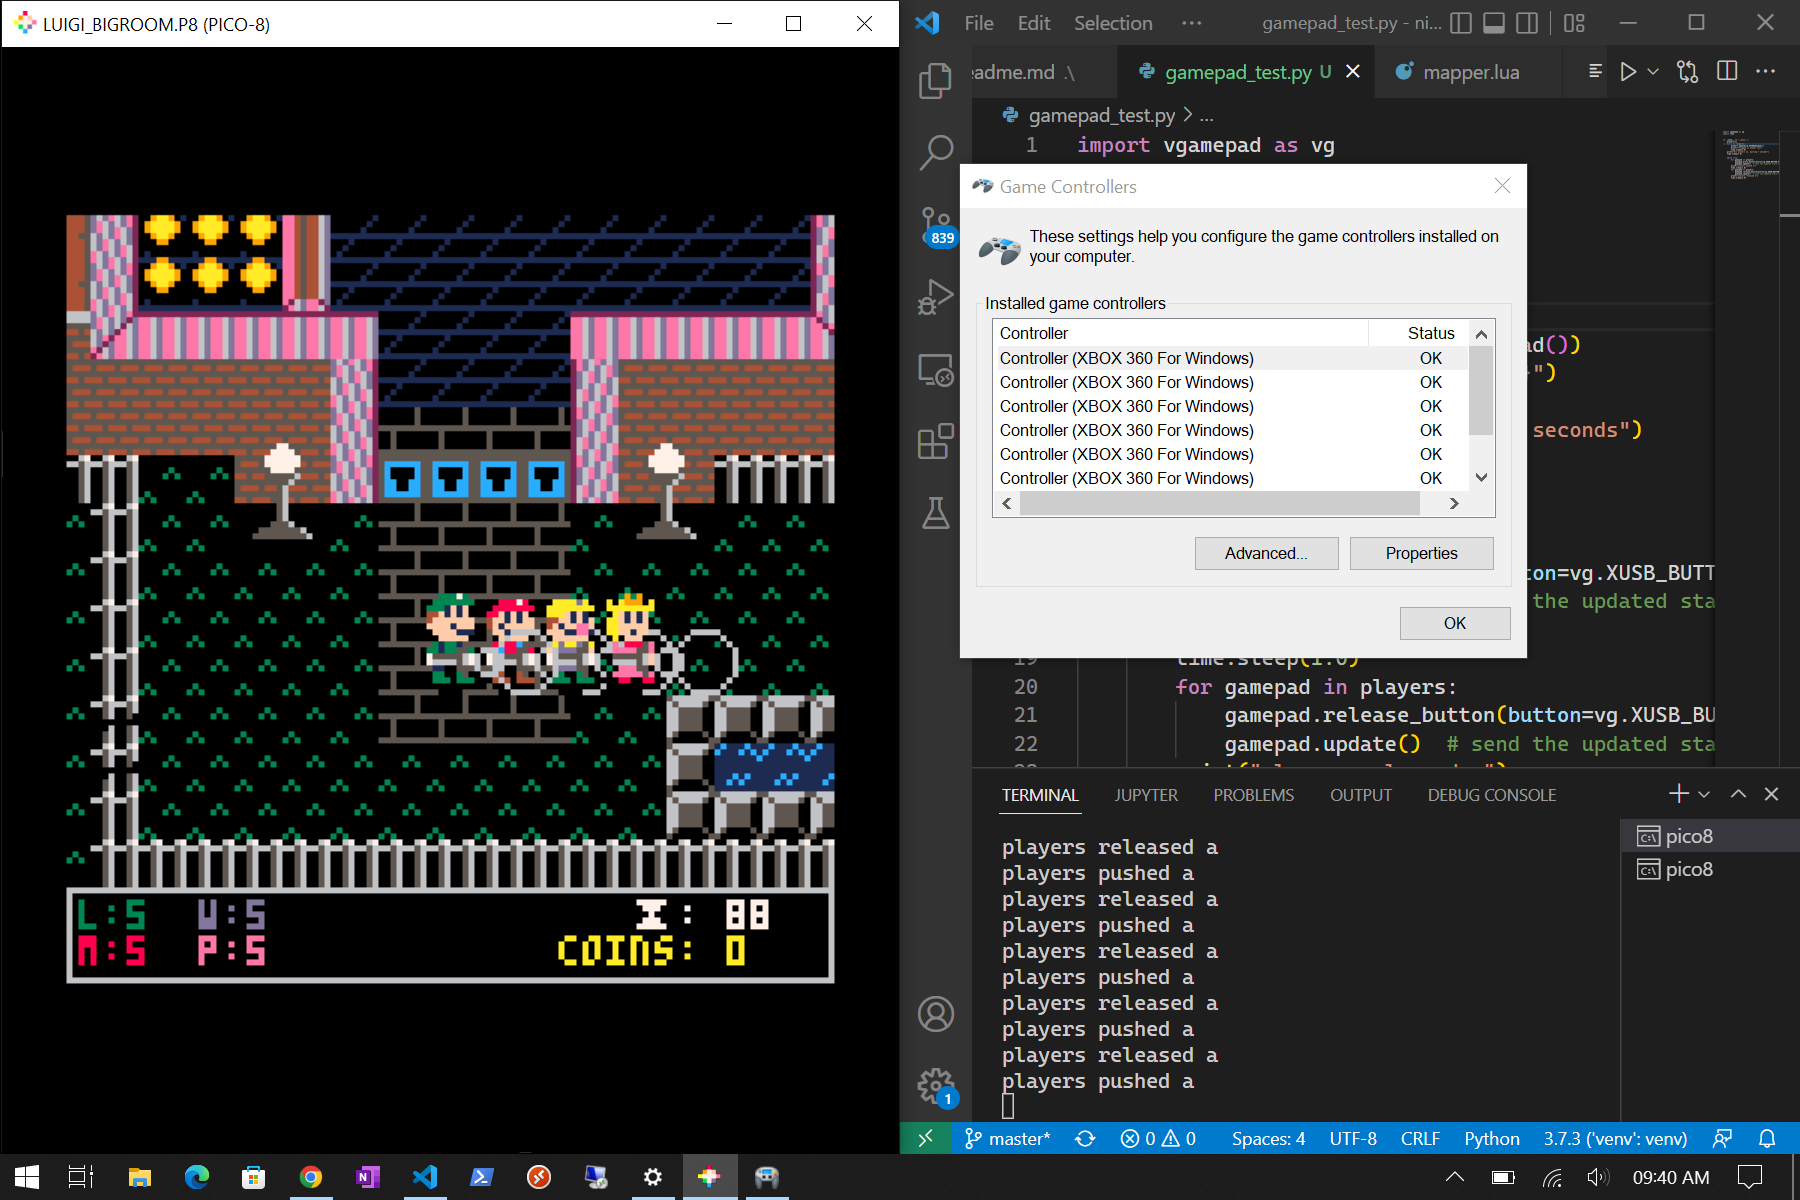Open Customize Layout icon in title bar
This screenshot has height=1200, width=1800.
(x=1575, y=23)
